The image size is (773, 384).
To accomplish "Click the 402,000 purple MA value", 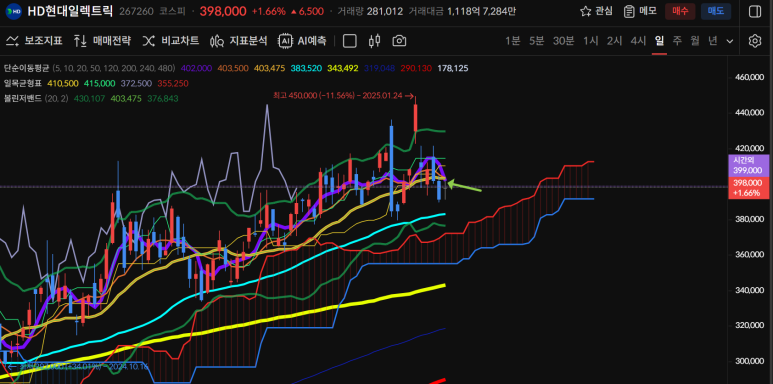I will click(197, 68).
